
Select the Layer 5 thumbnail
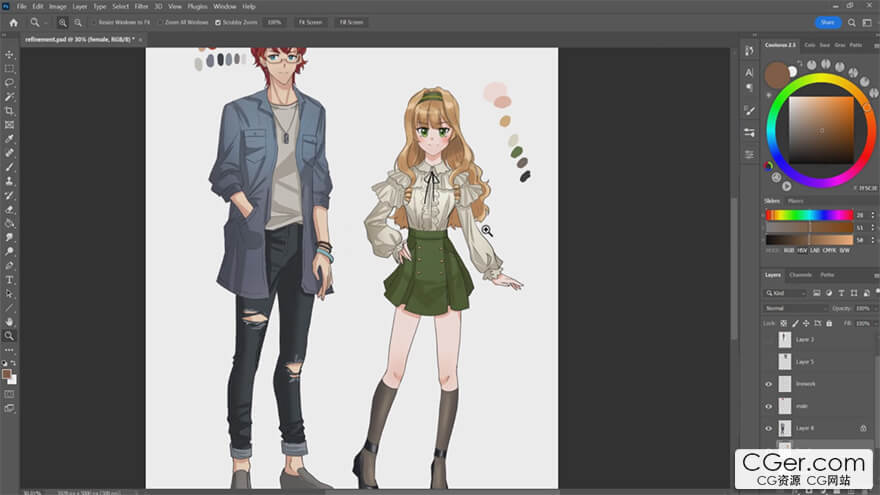coord(785,361)
